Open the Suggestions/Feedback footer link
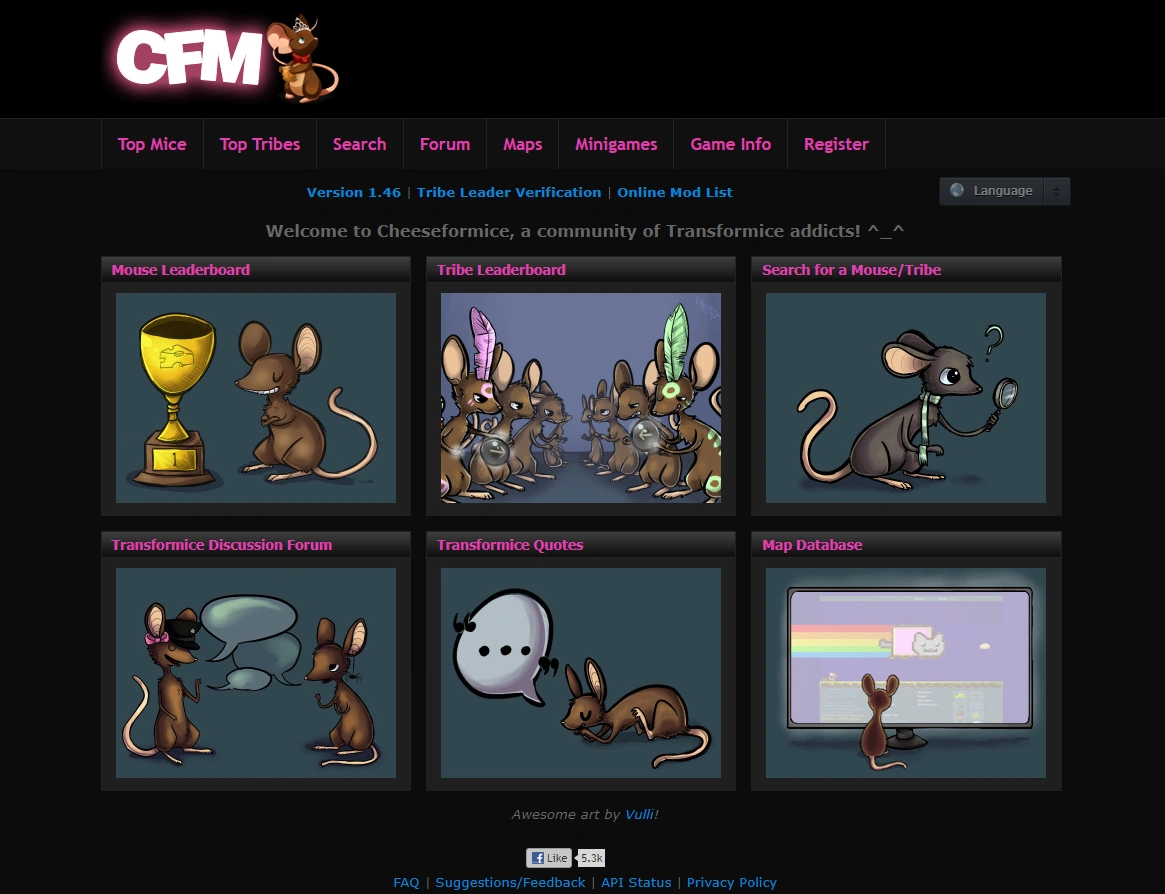Viewport: 1165px width, 894px height. pyautogui.click(x=510, y=882)
